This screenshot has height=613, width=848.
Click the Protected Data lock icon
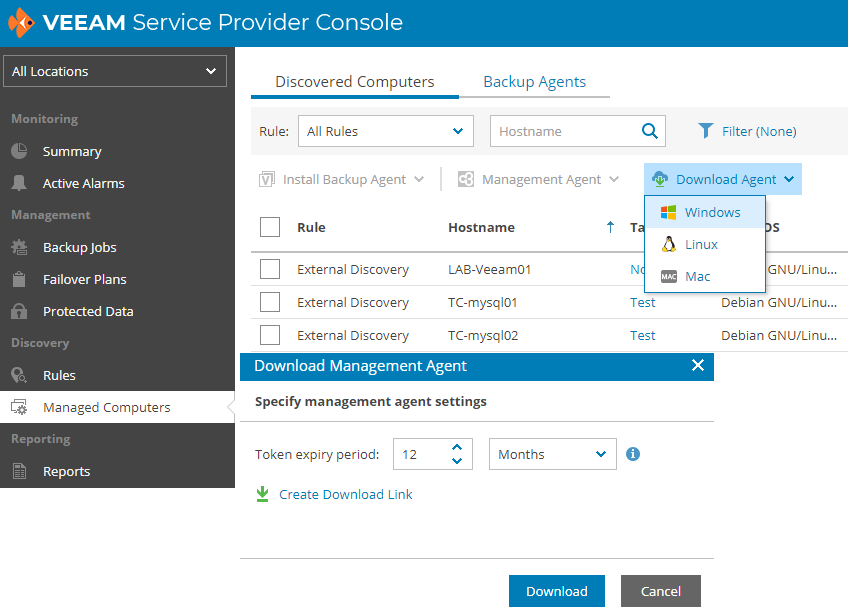tap(19, 311)
